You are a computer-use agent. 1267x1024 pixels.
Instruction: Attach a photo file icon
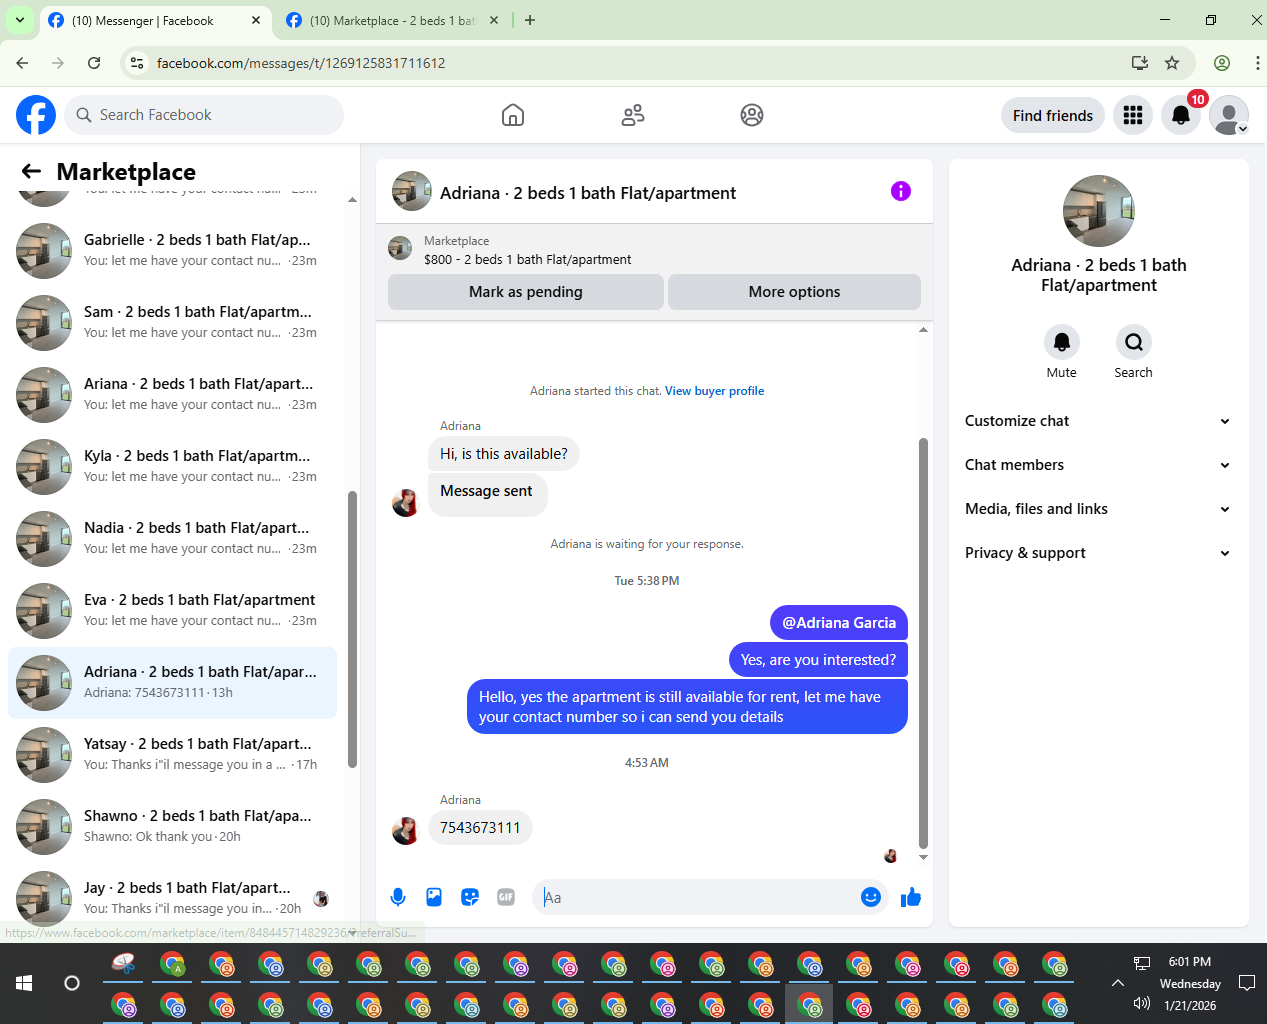pos(434,897)
